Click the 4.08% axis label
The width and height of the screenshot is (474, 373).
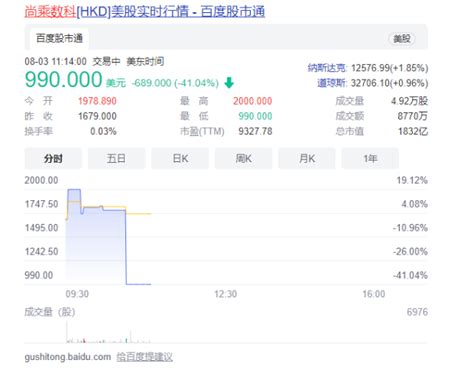[414, 204]
